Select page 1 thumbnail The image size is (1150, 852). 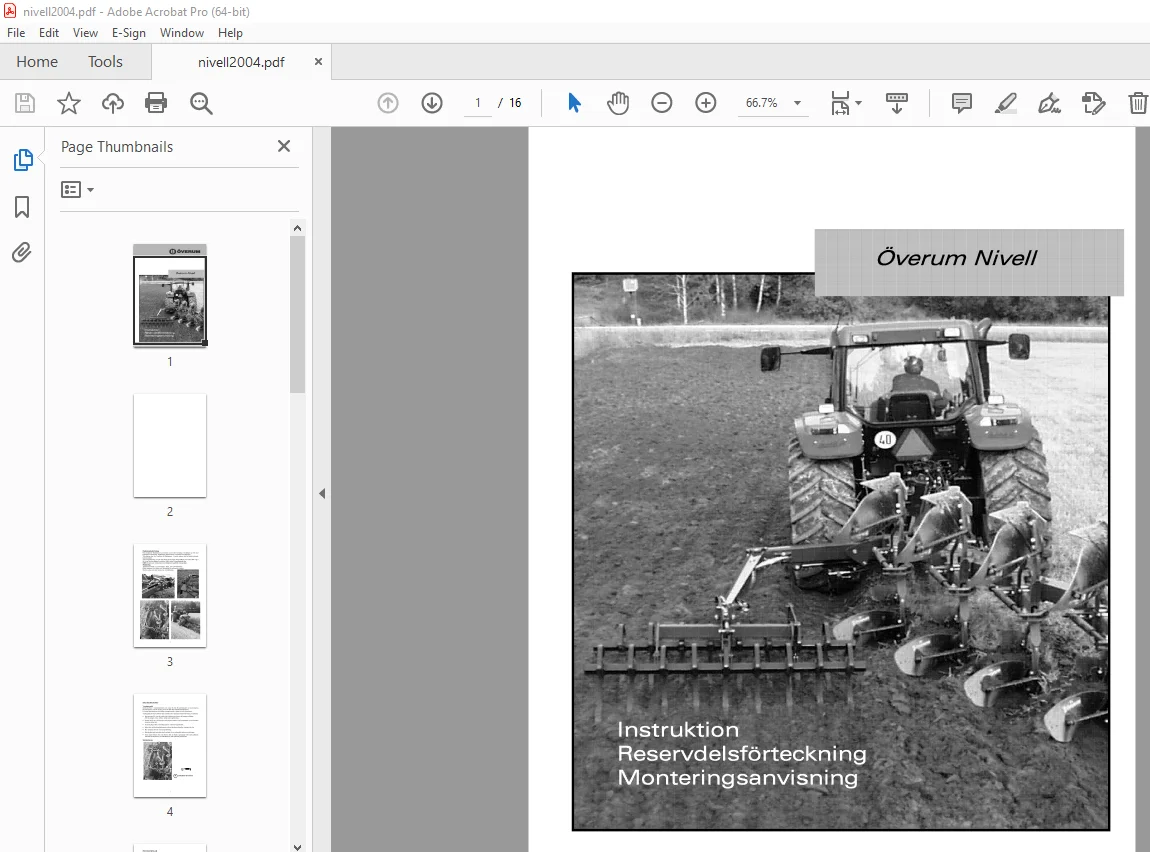click(170, 295)
